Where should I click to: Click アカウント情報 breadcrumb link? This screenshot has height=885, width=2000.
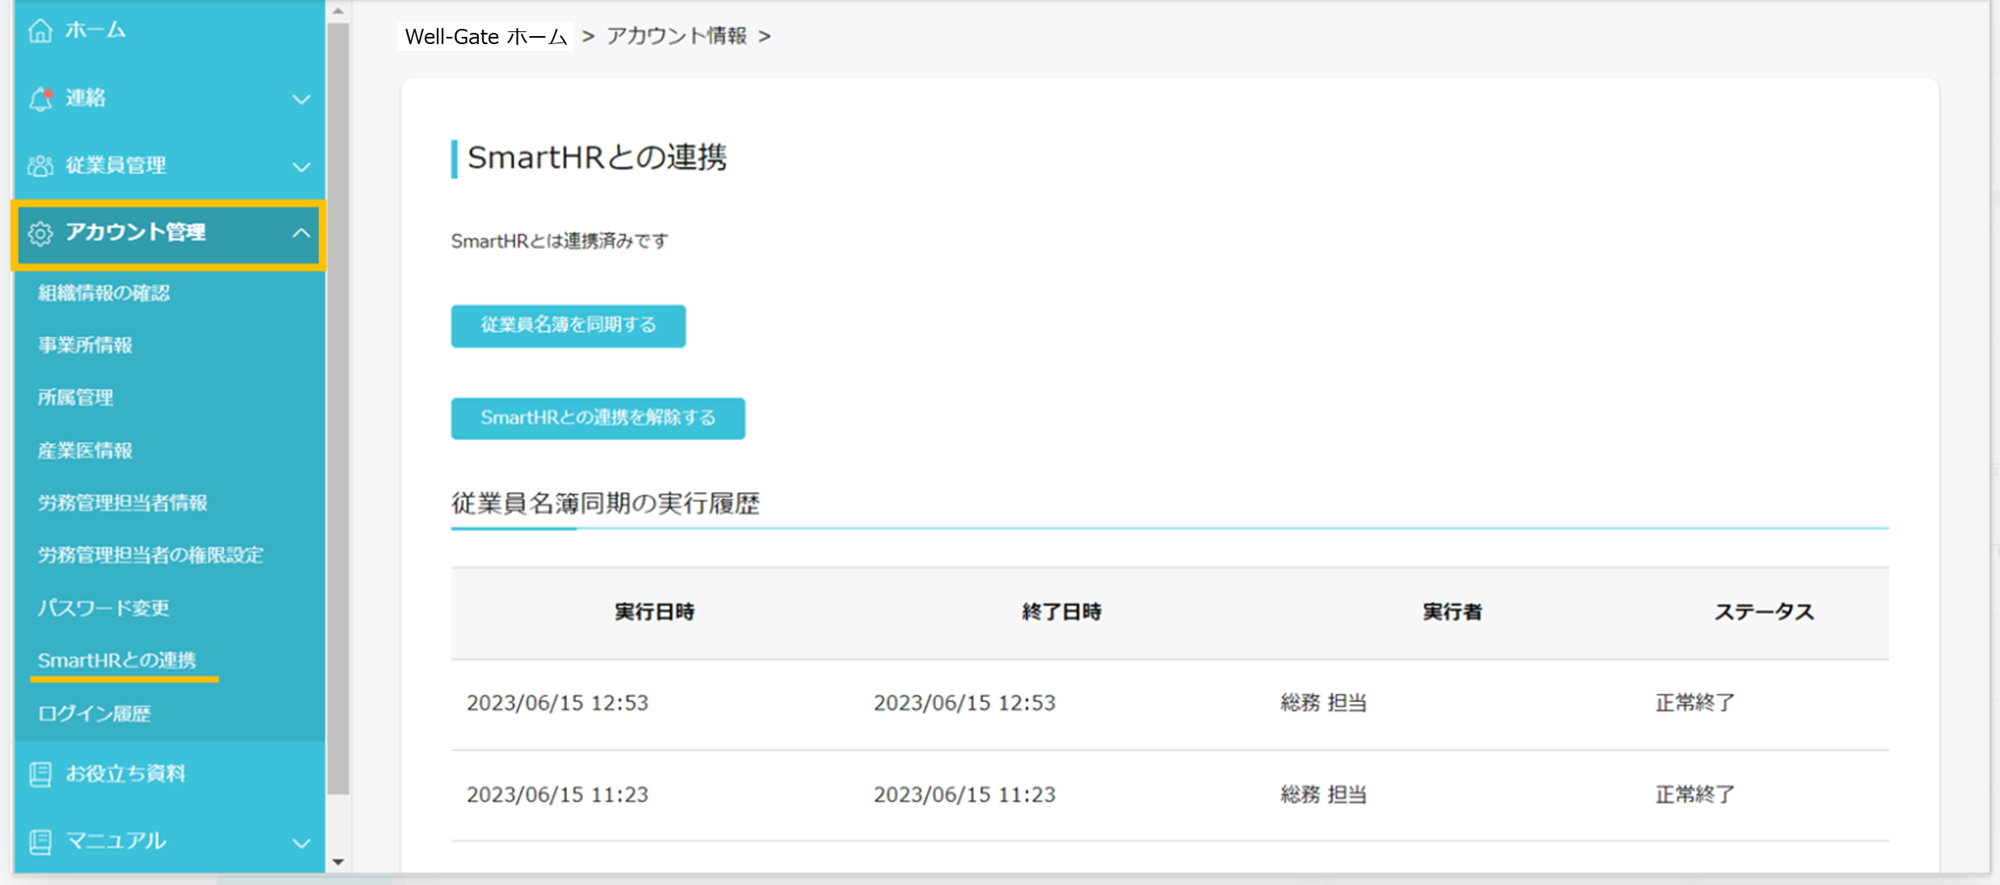tap(677, 36)
